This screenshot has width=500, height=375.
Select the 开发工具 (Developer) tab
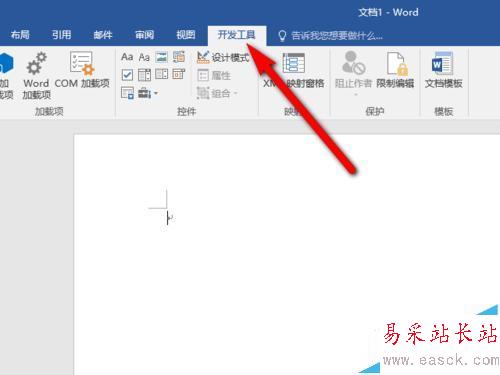237,35
